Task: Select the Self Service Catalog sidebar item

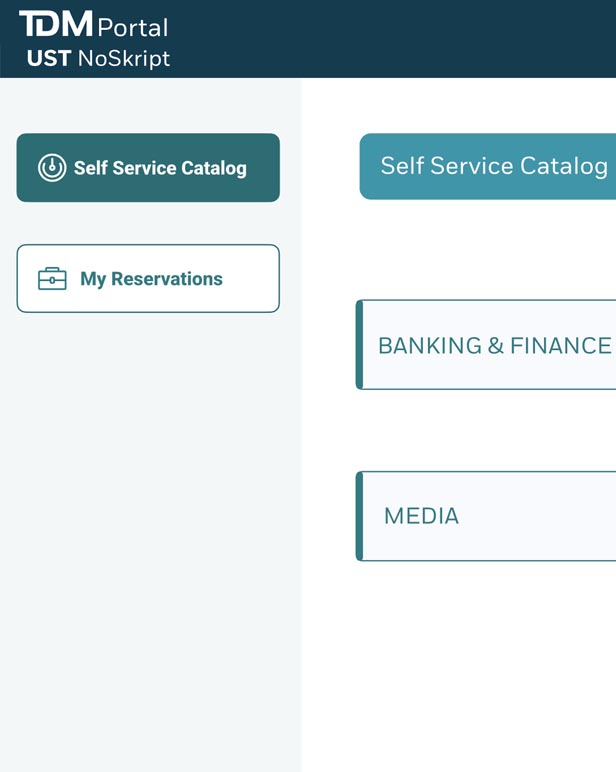Action: (148, 167)
